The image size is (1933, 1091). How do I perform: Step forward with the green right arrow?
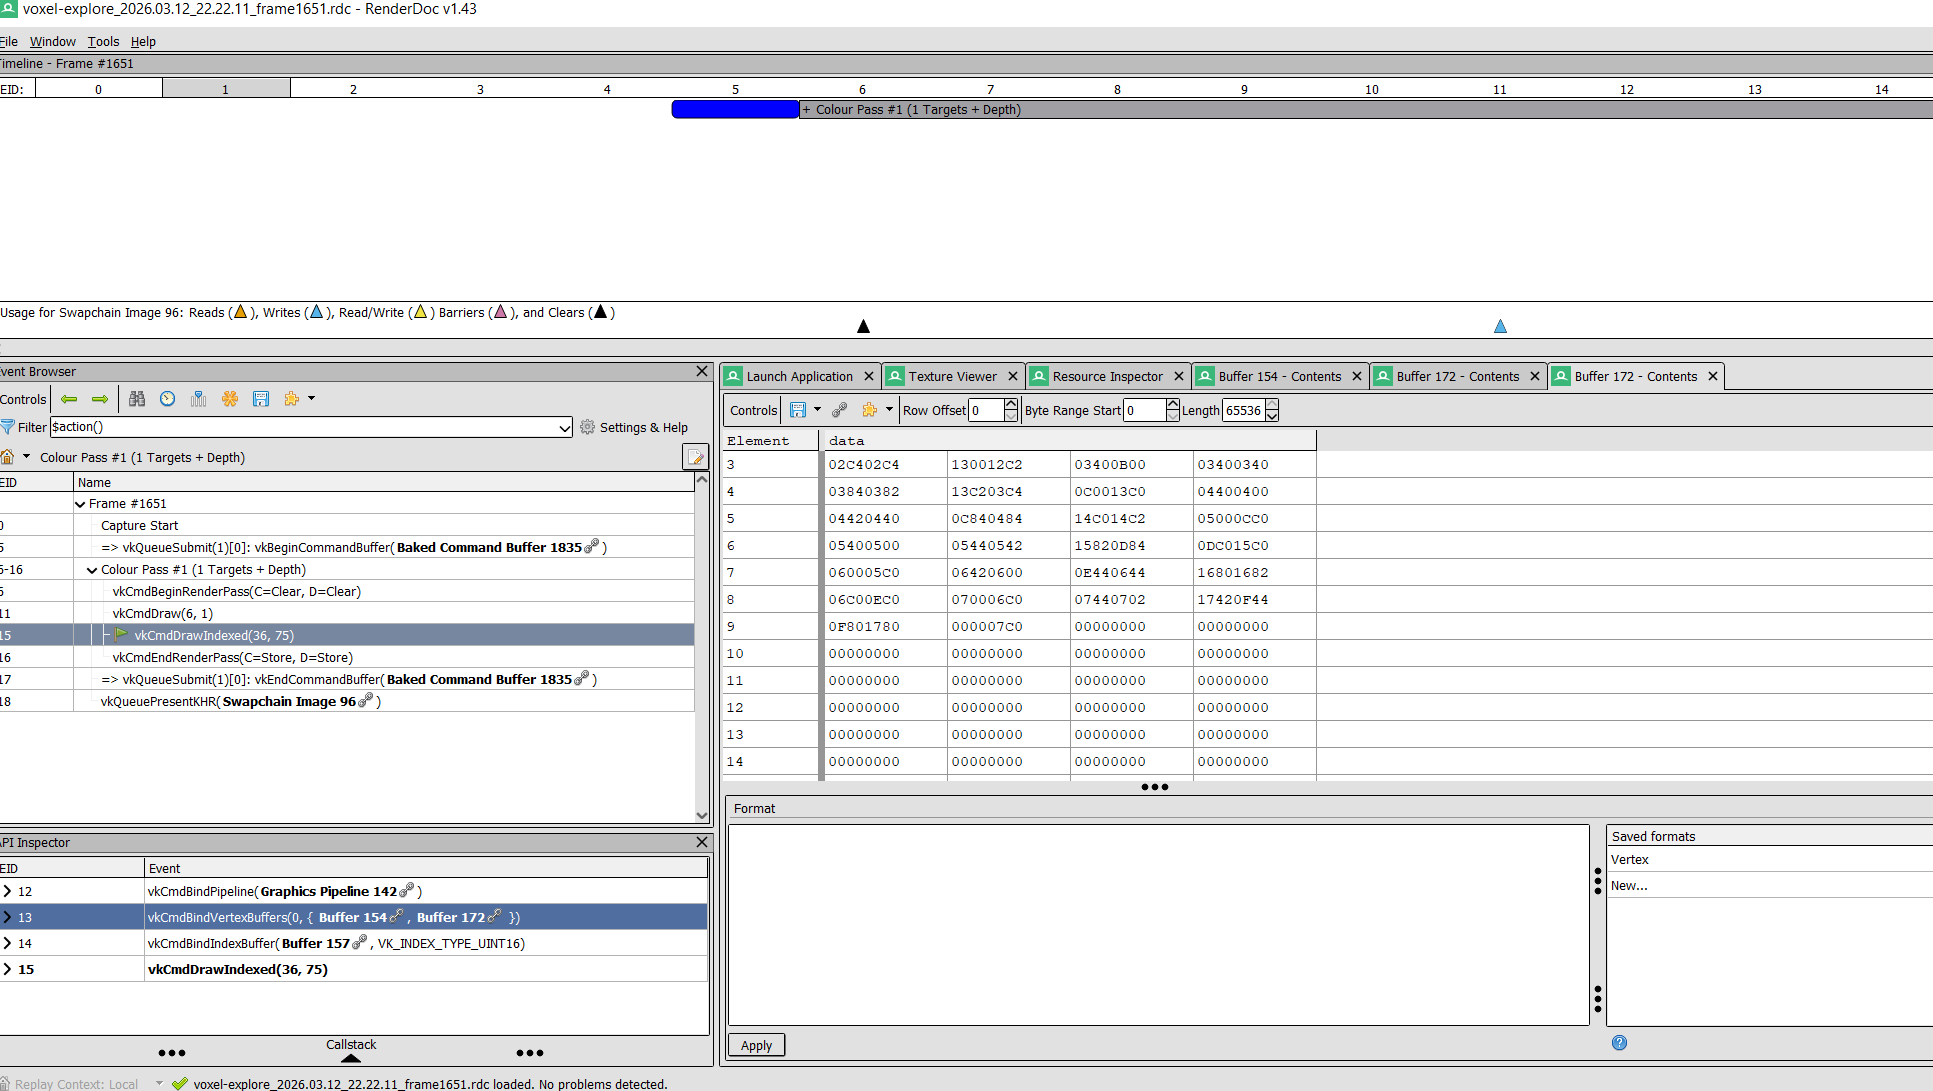tap(100, 399)
